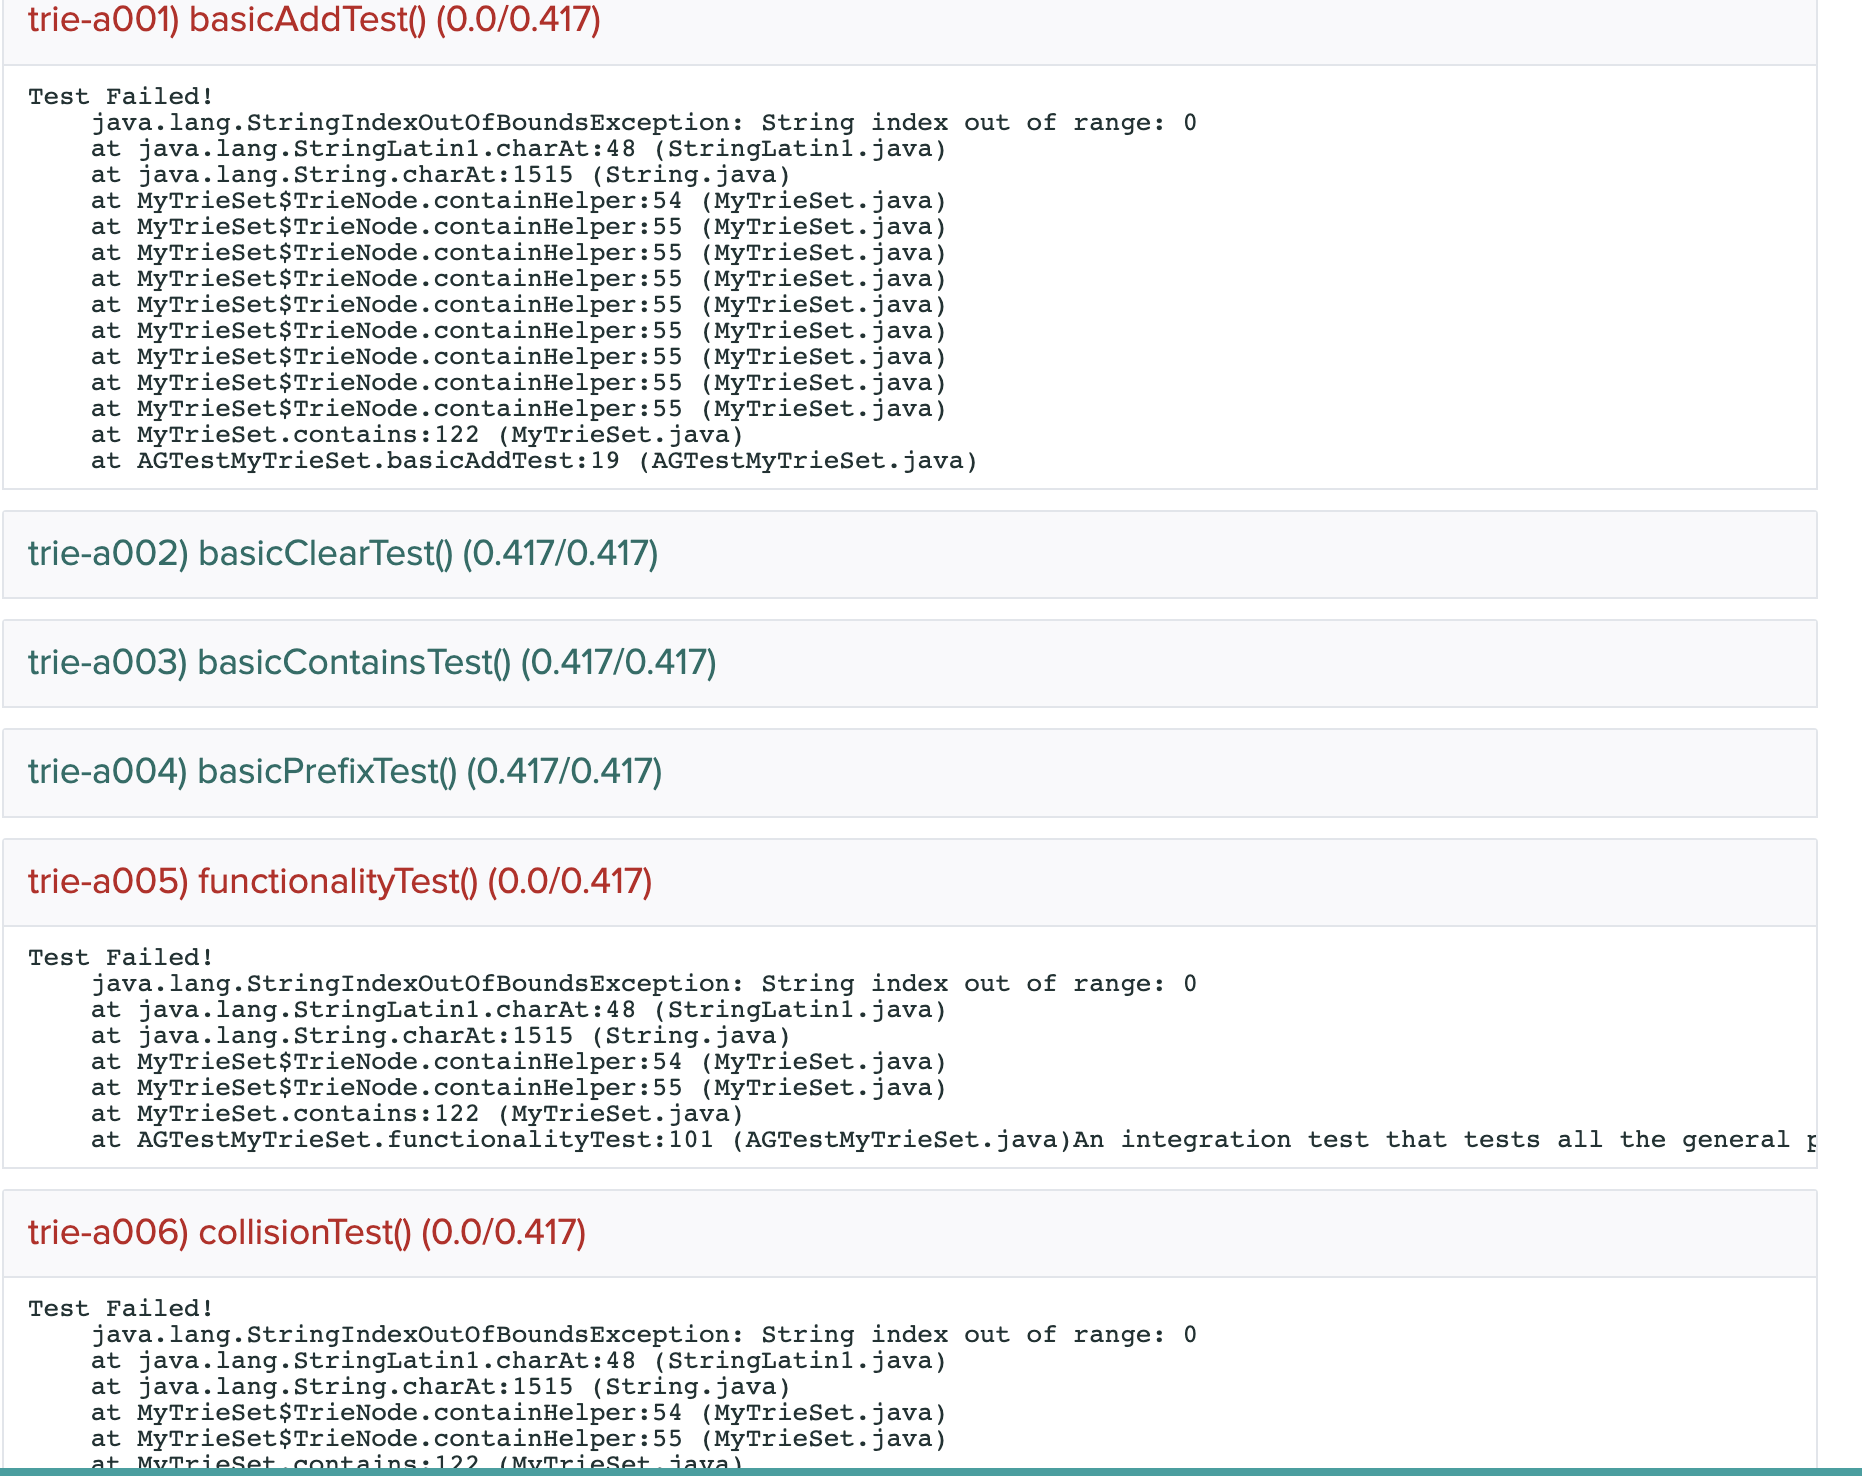Expand the trie-a002 basicClearTest result
The height and width of the screenshot is (1476, 1862).
coord(343,553)
